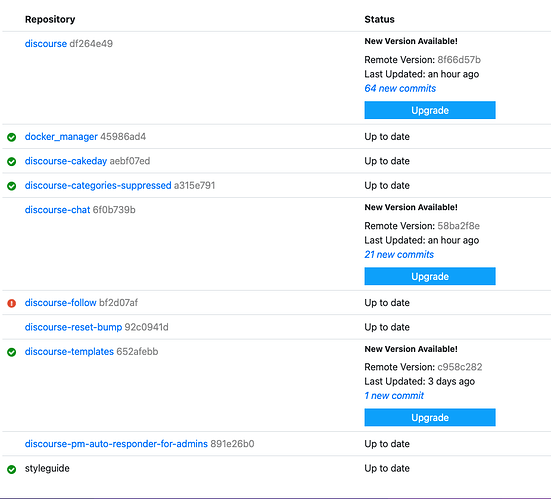Open the discourse-pm-auto-responder-for-admins link
Screen dimensions: 551x499
click(116, 444)
